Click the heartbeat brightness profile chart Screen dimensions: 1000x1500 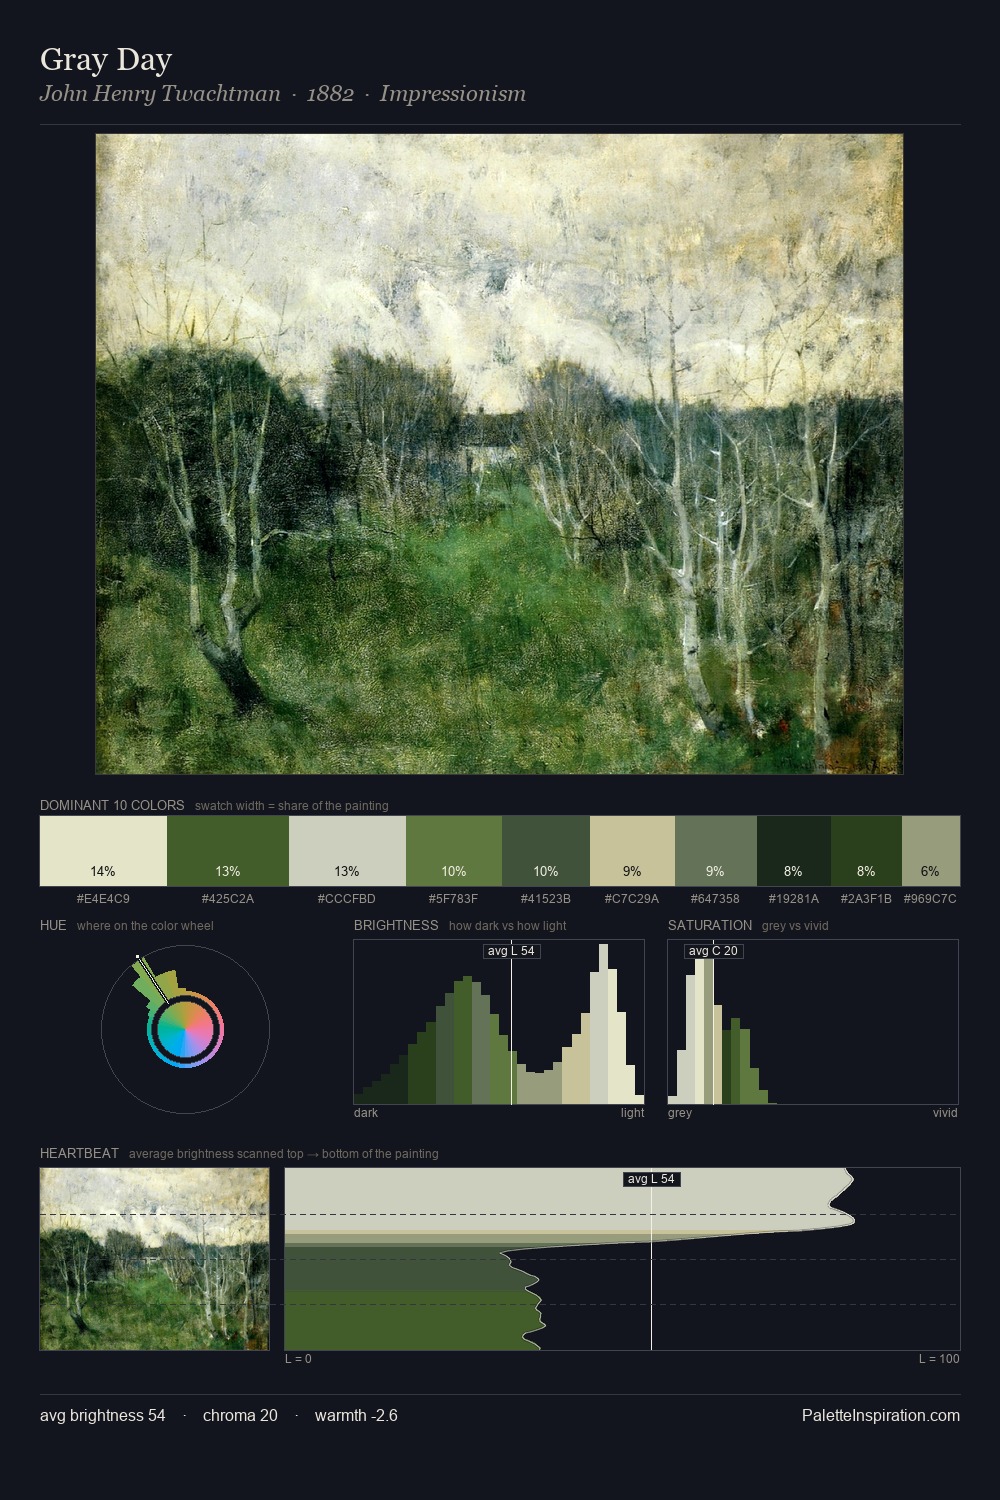click(622, 1259)
